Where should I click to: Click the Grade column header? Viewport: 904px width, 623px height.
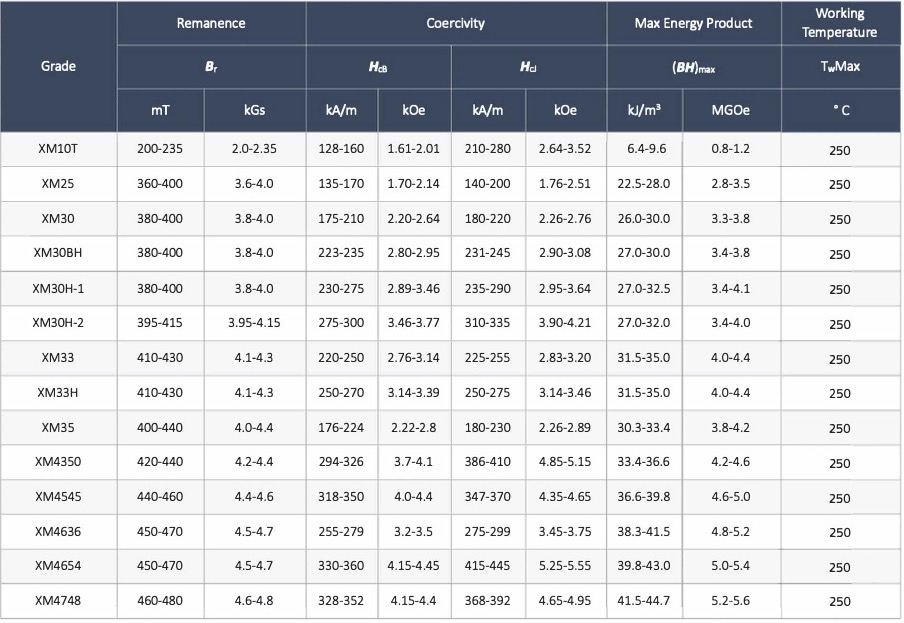[x=58, y=66]
